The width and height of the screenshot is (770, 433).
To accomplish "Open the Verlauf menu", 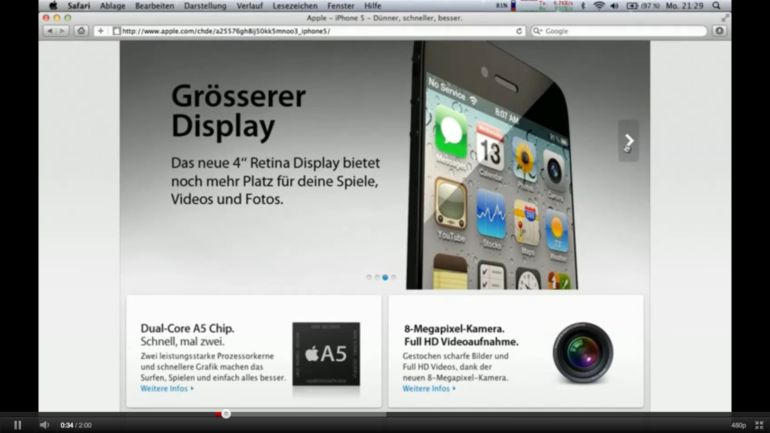I will (249, 6).
